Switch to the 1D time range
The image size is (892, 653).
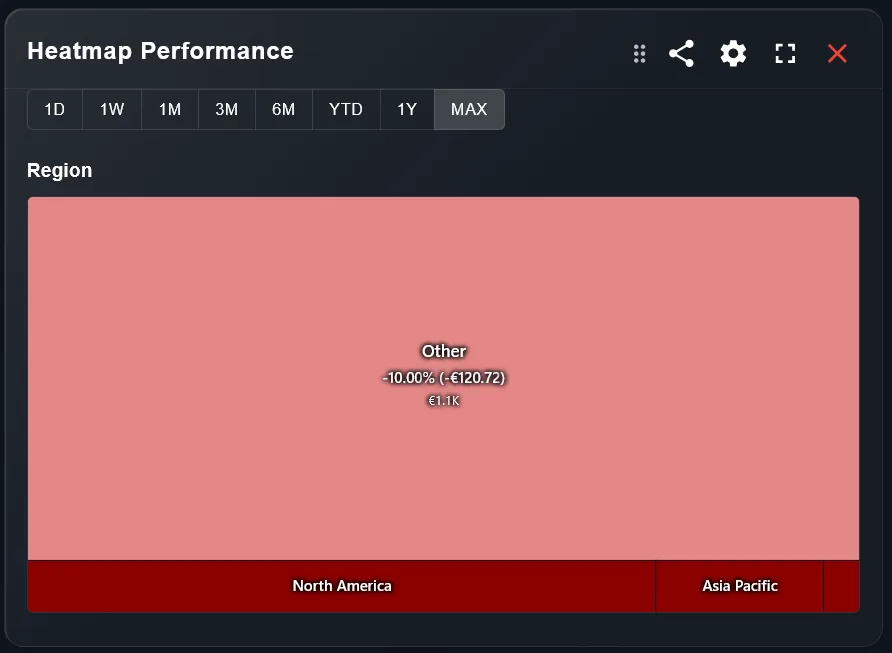pos(54,109)
